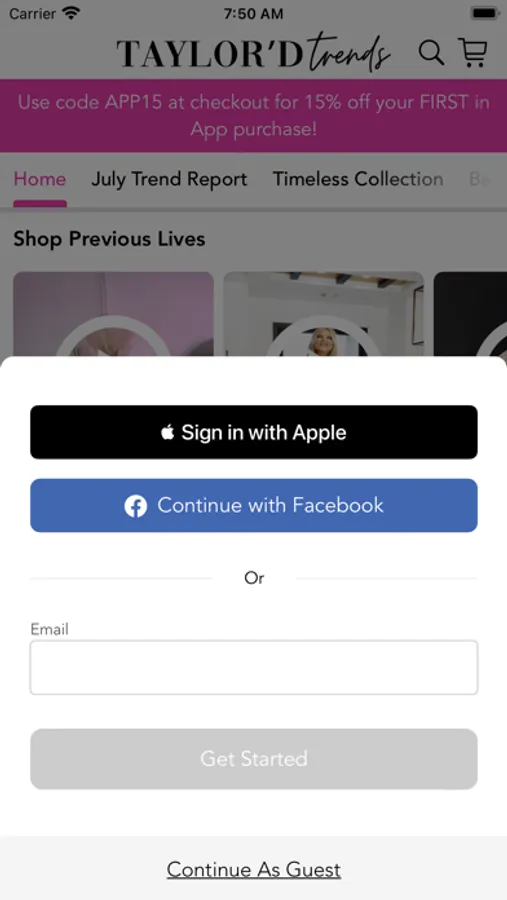The width and height of the screenshot is (507, 900).
Task: Tap the Facebook logo icon
Action: (136, 506)
